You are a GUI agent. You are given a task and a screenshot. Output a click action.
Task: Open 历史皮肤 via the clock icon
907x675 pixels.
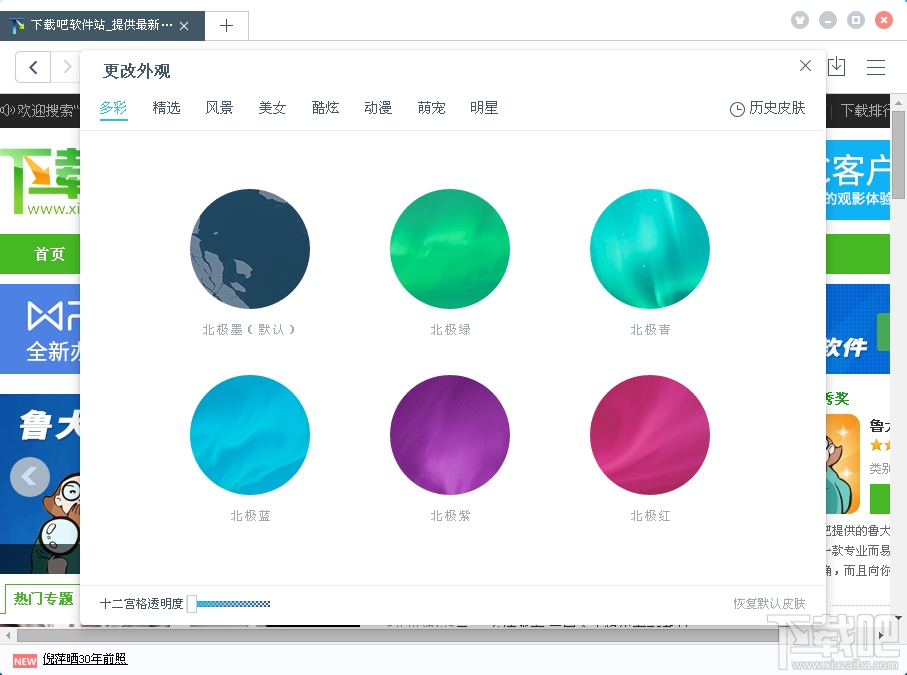(x=768, y=108)
